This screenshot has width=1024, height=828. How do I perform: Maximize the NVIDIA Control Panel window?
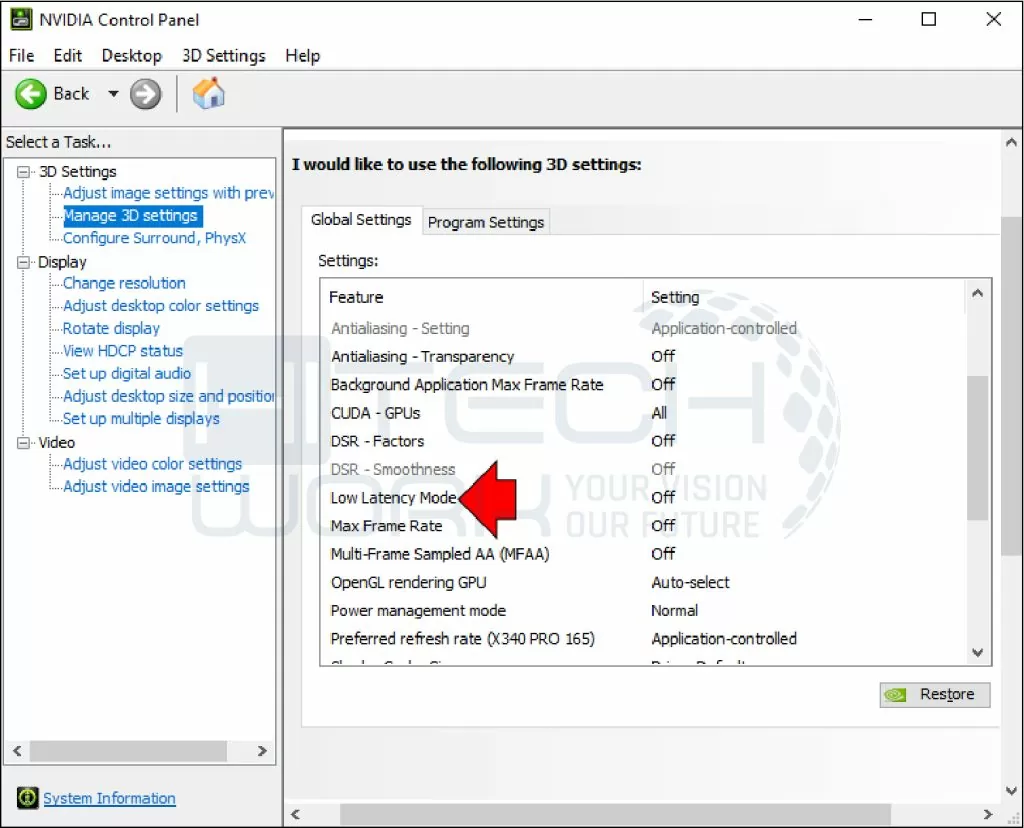tap(929, 20)
